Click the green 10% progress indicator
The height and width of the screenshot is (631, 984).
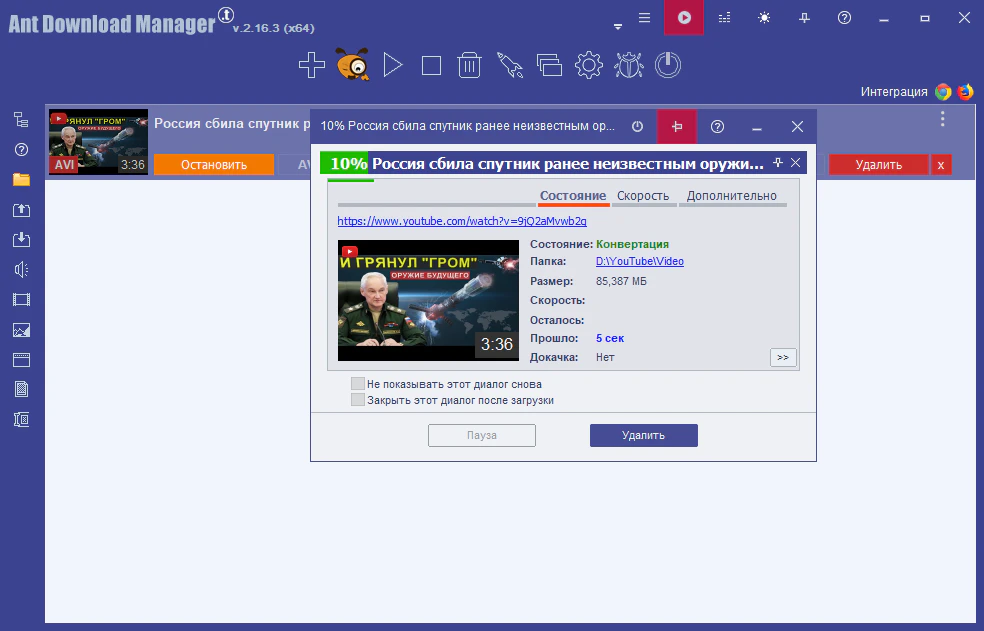pos(346,163)
